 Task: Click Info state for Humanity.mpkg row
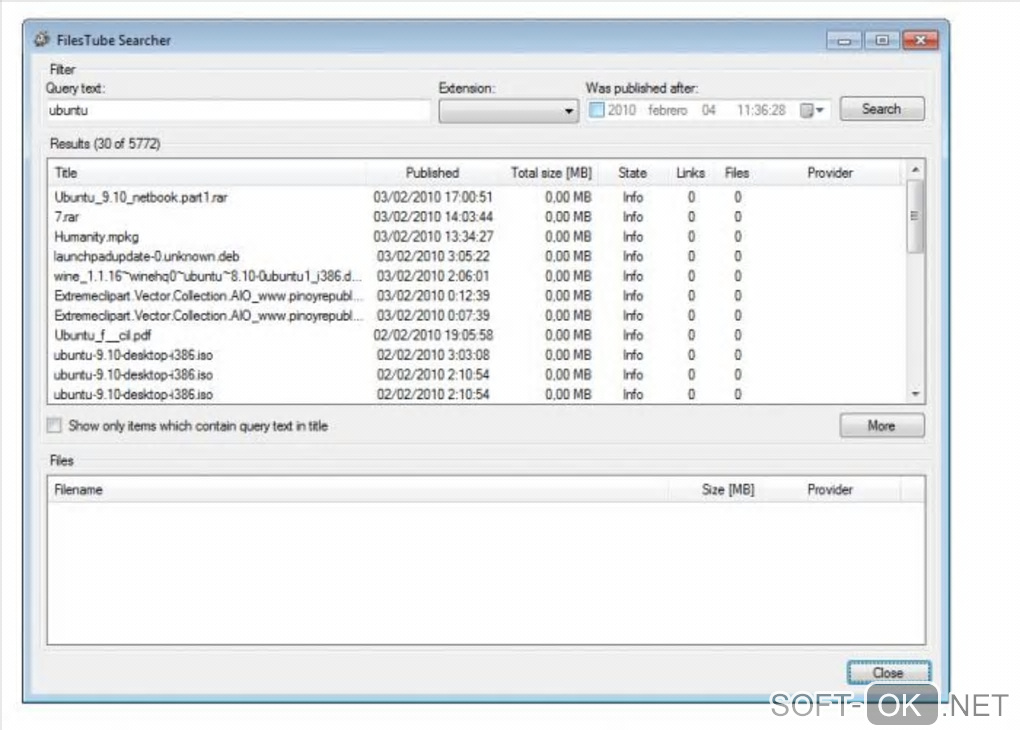[x=632, y=237]
